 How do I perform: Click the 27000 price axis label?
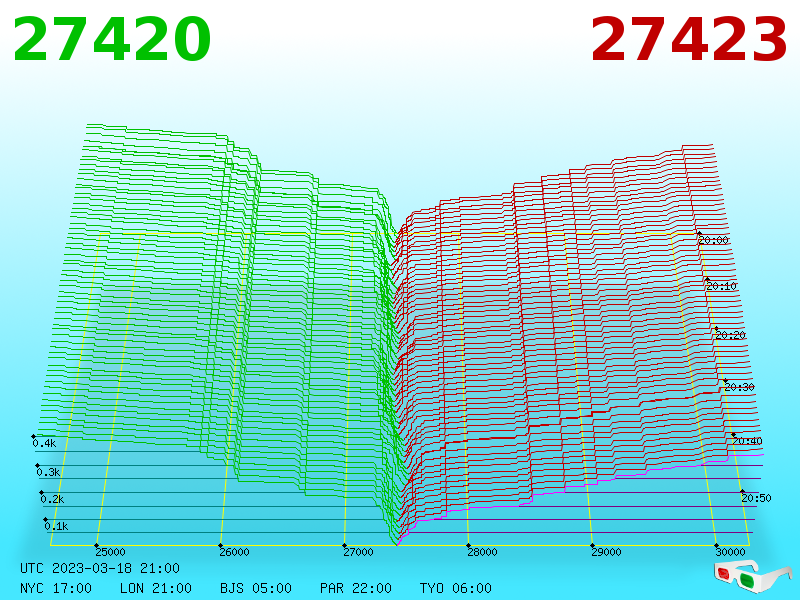(358, 552)
